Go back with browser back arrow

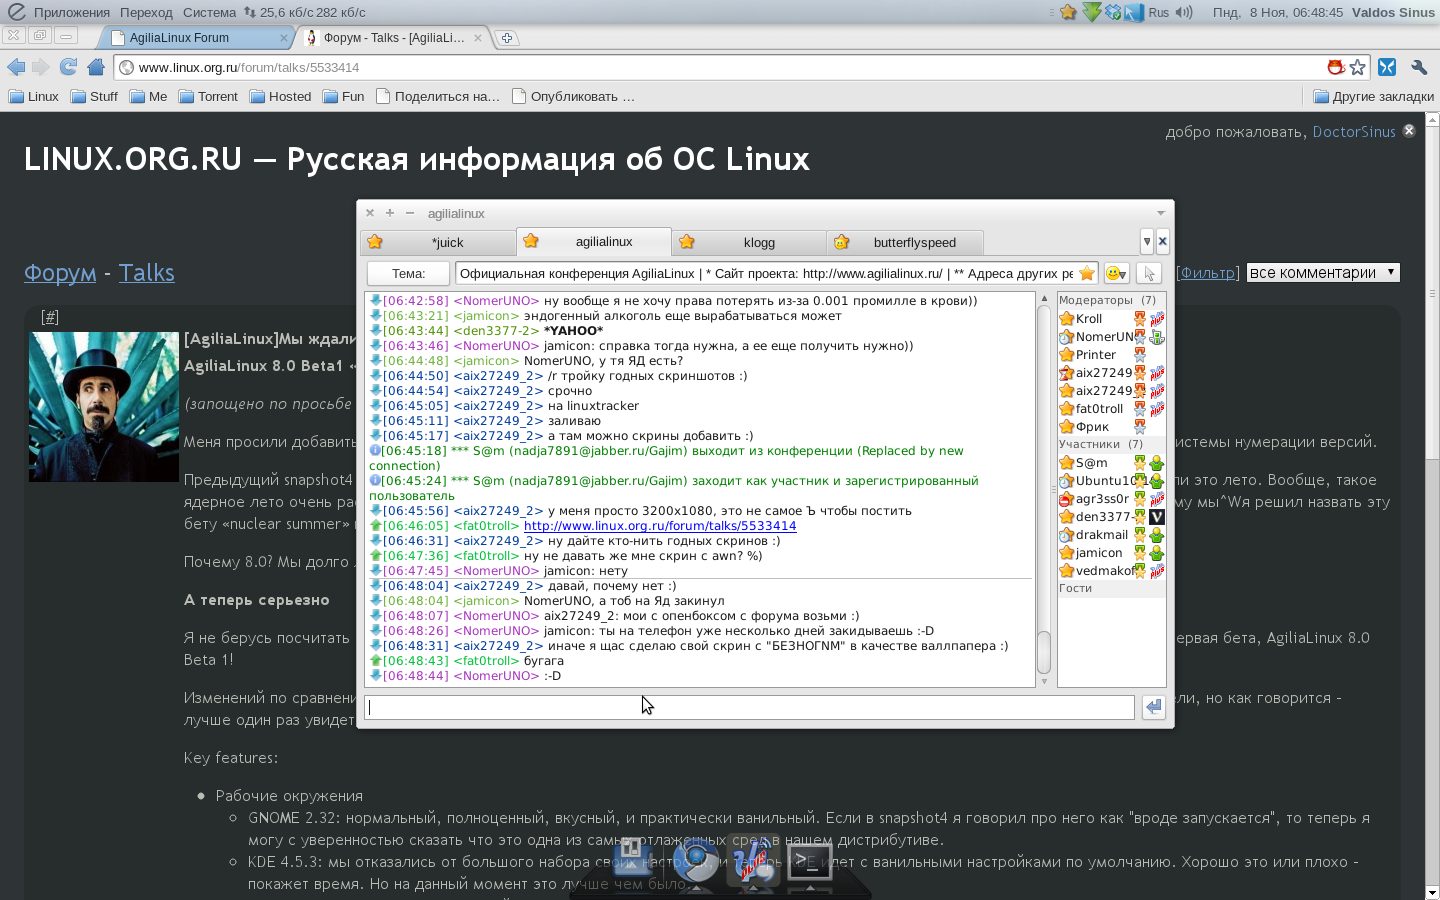coord(16,67)
